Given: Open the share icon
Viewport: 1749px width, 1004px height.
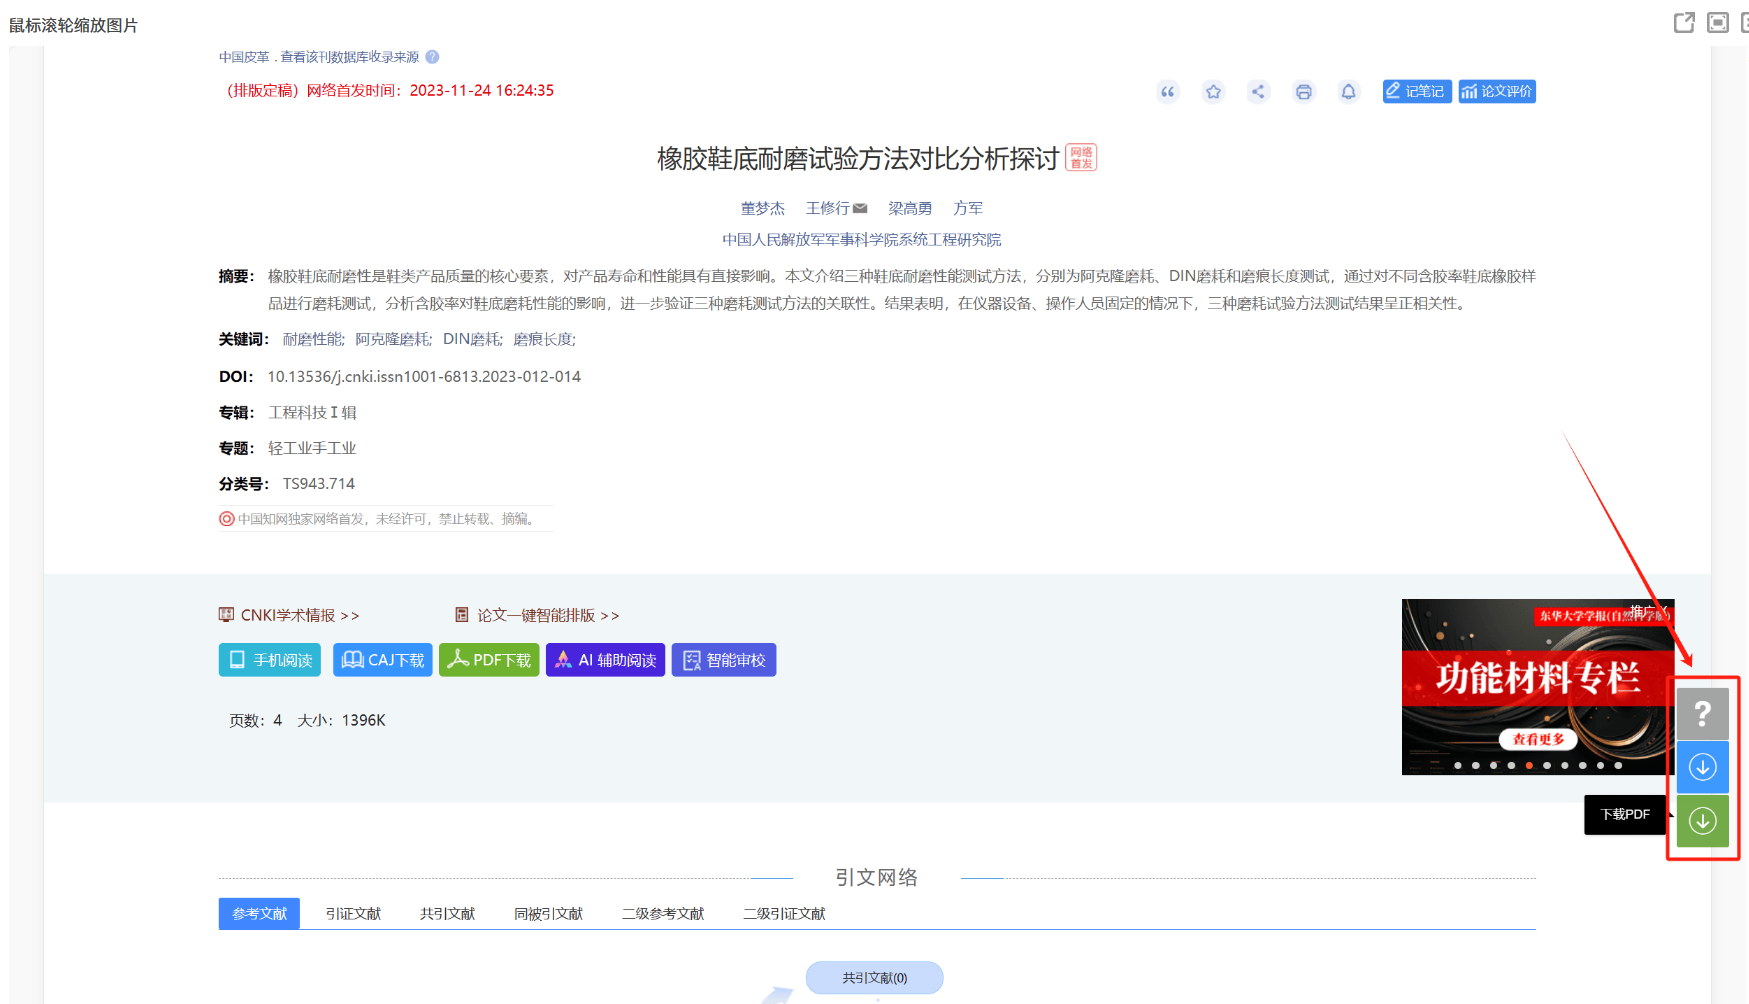Looking at the screenshot, I should (1258, 91).
